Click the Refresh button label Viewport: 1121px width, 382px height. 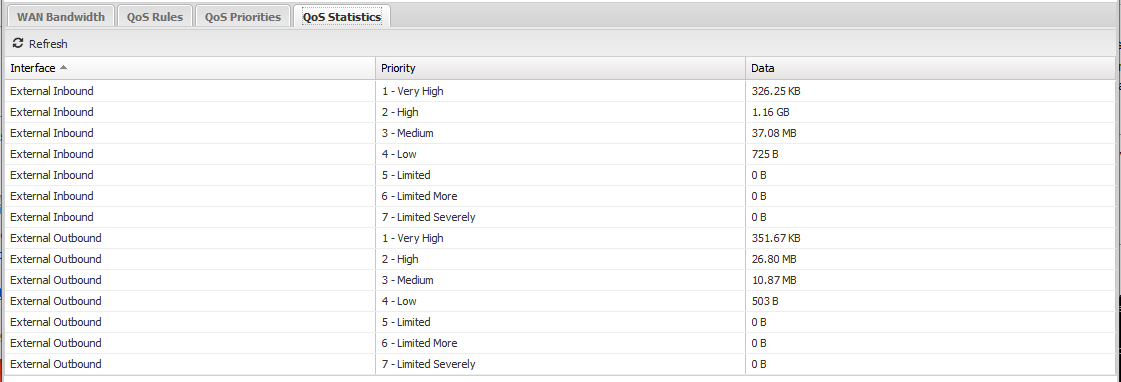[48, 44]
